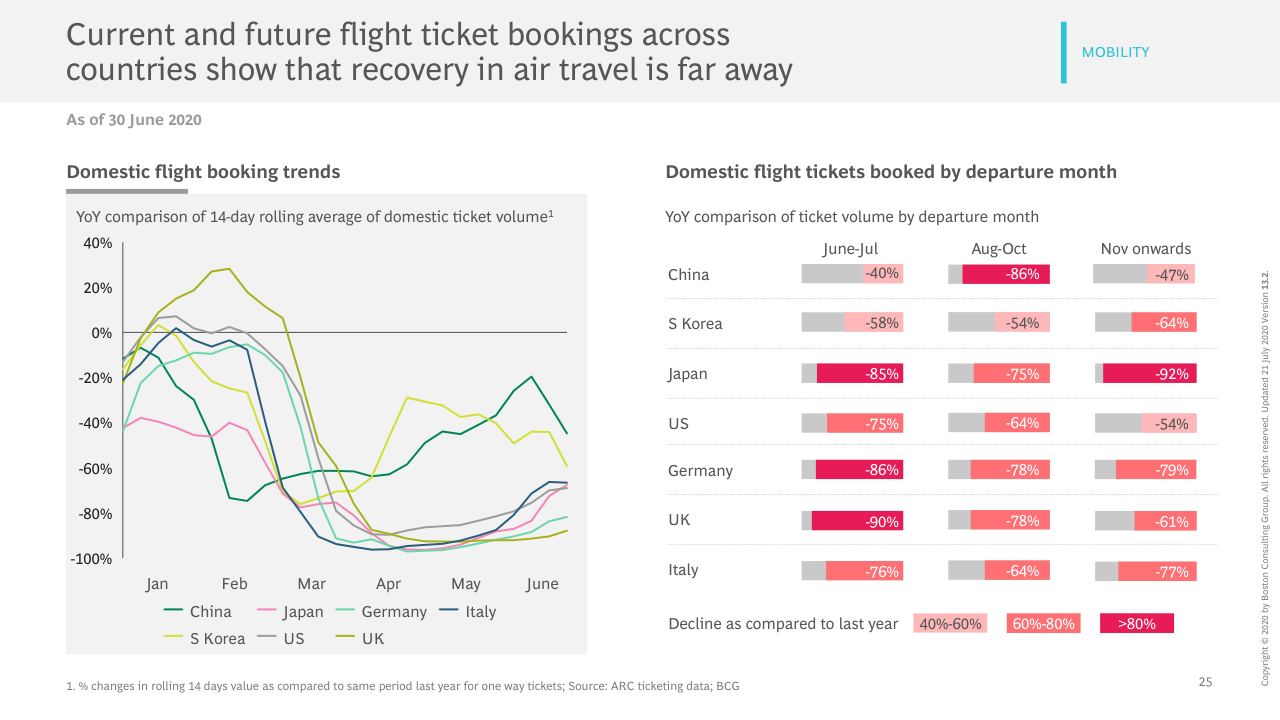Click the Germany legend line marker
This screenshot has height=720, width=1280.
click(345, 612)
